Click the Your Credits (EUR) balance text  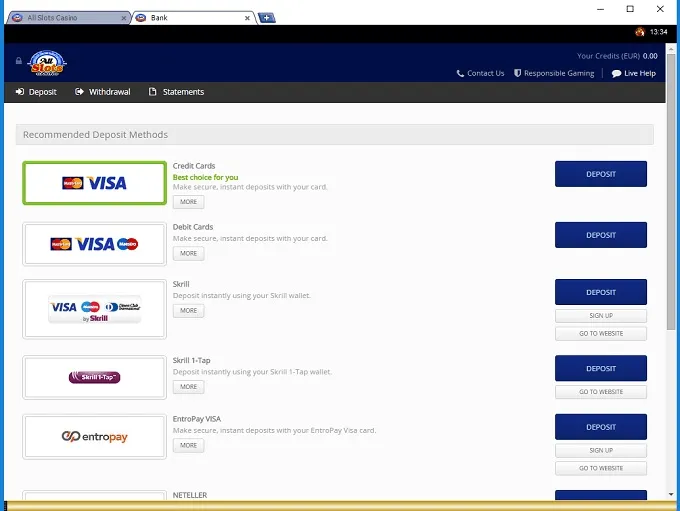(x=617, y=56)
